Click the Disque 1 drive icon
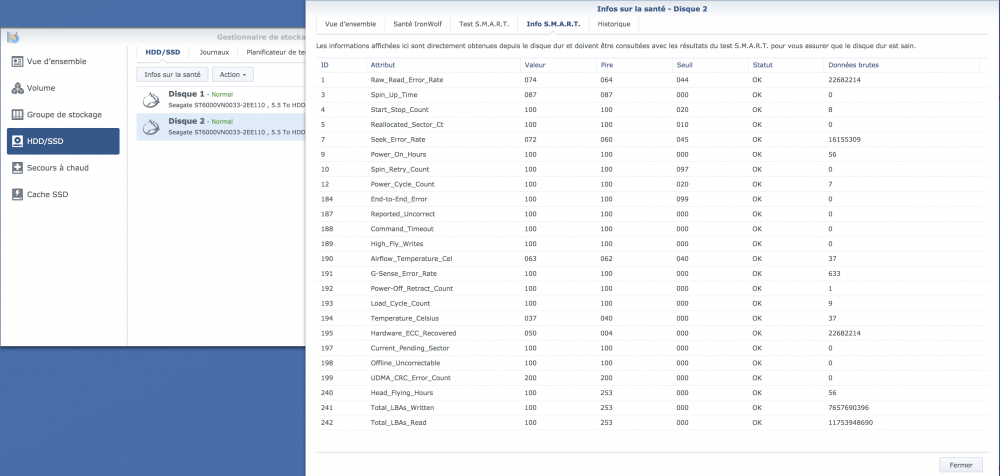The width and height of the screenshot is (1000, 476). [151, 100]
